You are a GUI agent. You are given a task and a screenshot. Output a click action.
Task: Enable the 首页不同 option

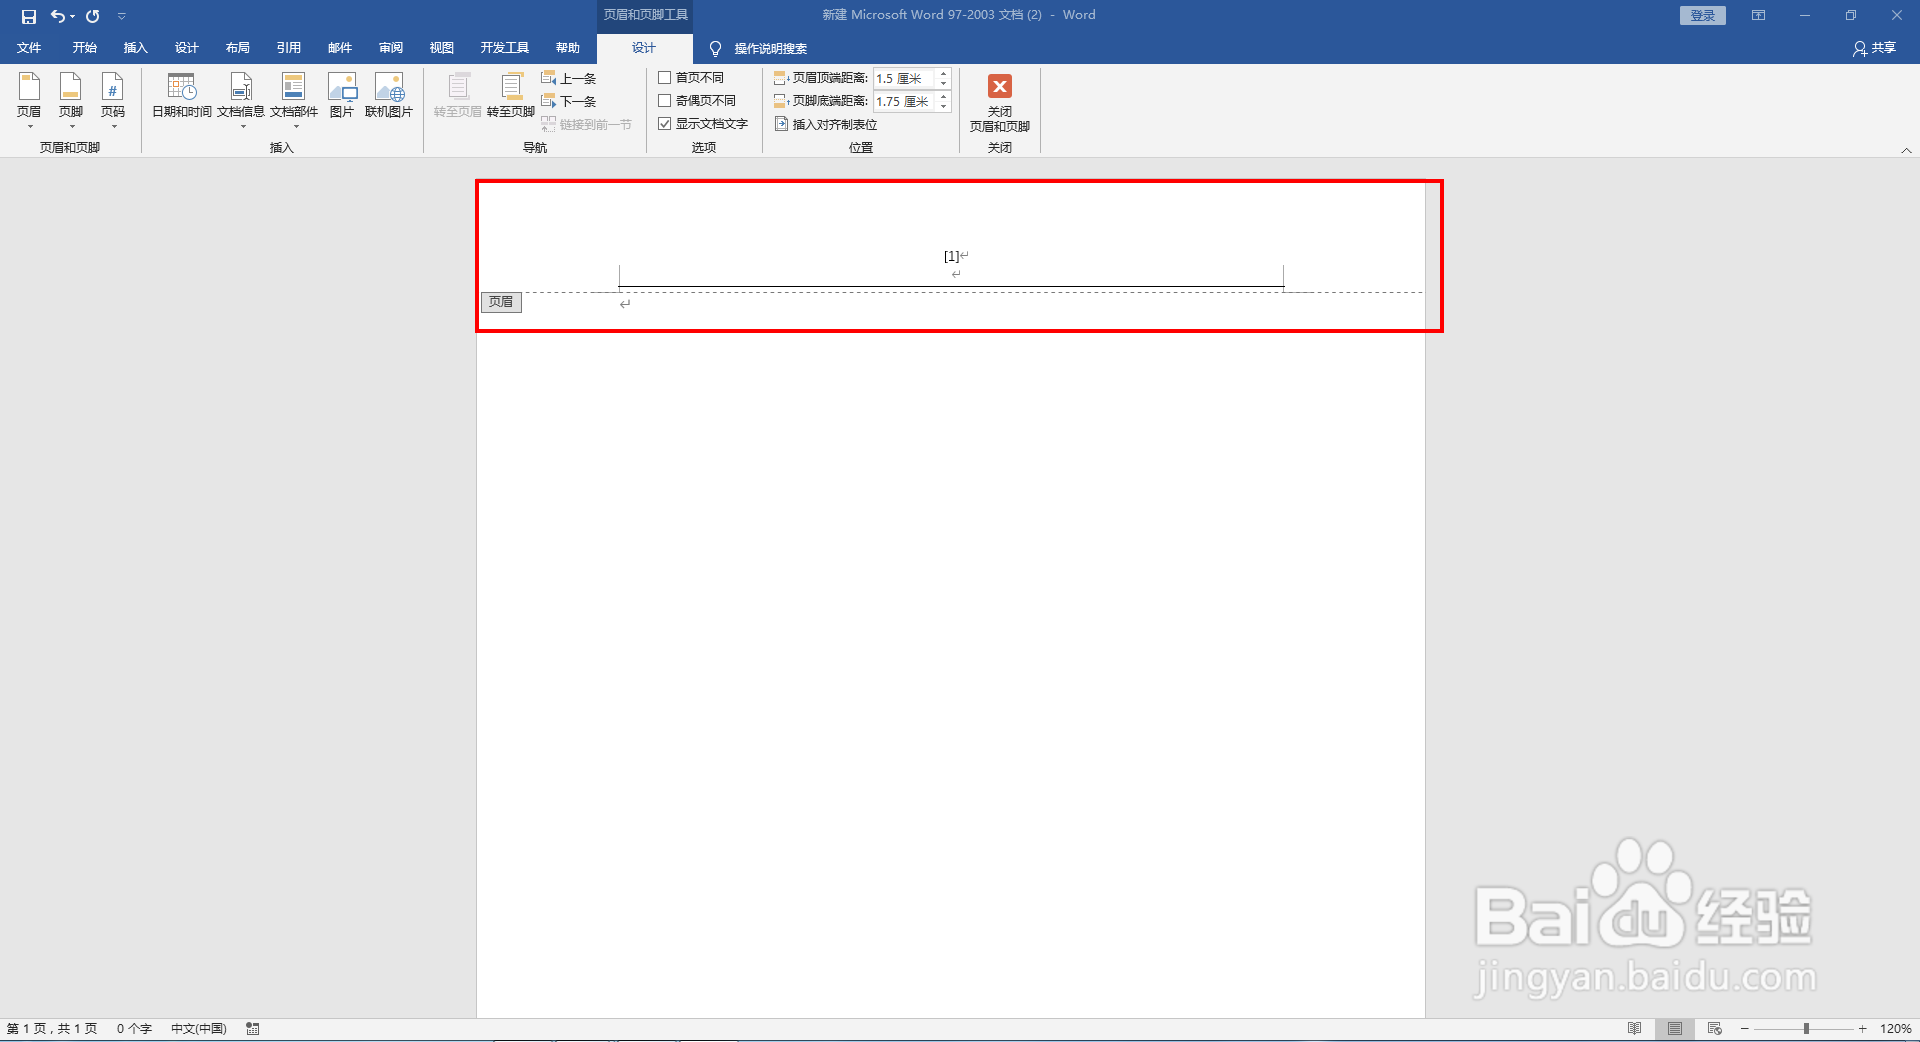pos(666,77)
